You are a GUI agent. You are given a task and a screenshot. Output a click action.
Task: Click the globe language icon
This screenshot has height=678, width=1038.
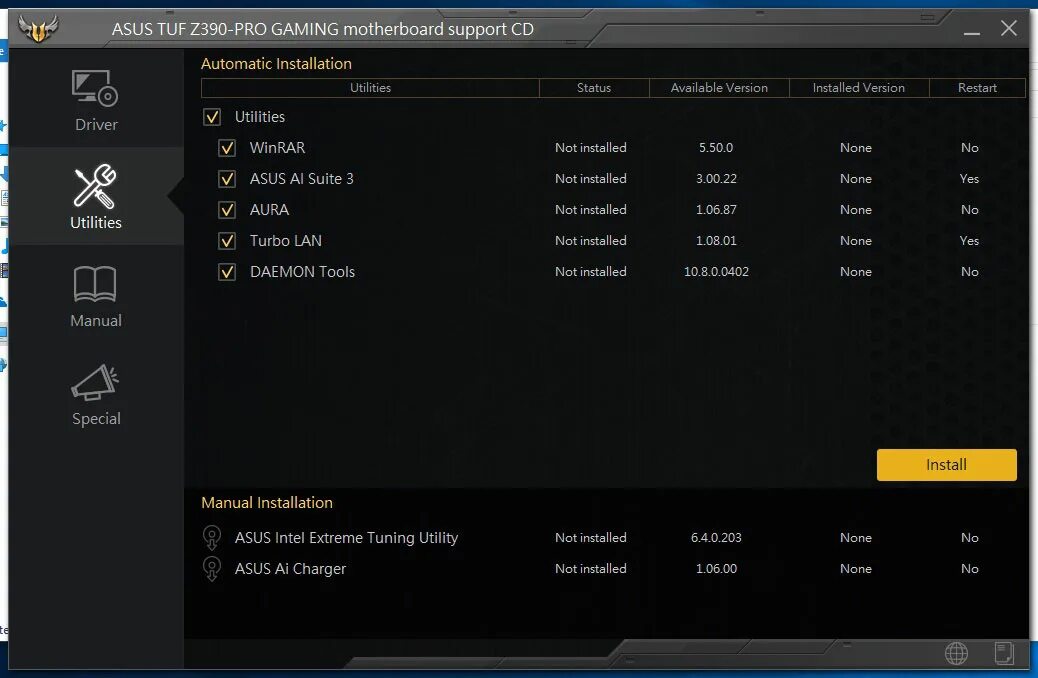956,654
